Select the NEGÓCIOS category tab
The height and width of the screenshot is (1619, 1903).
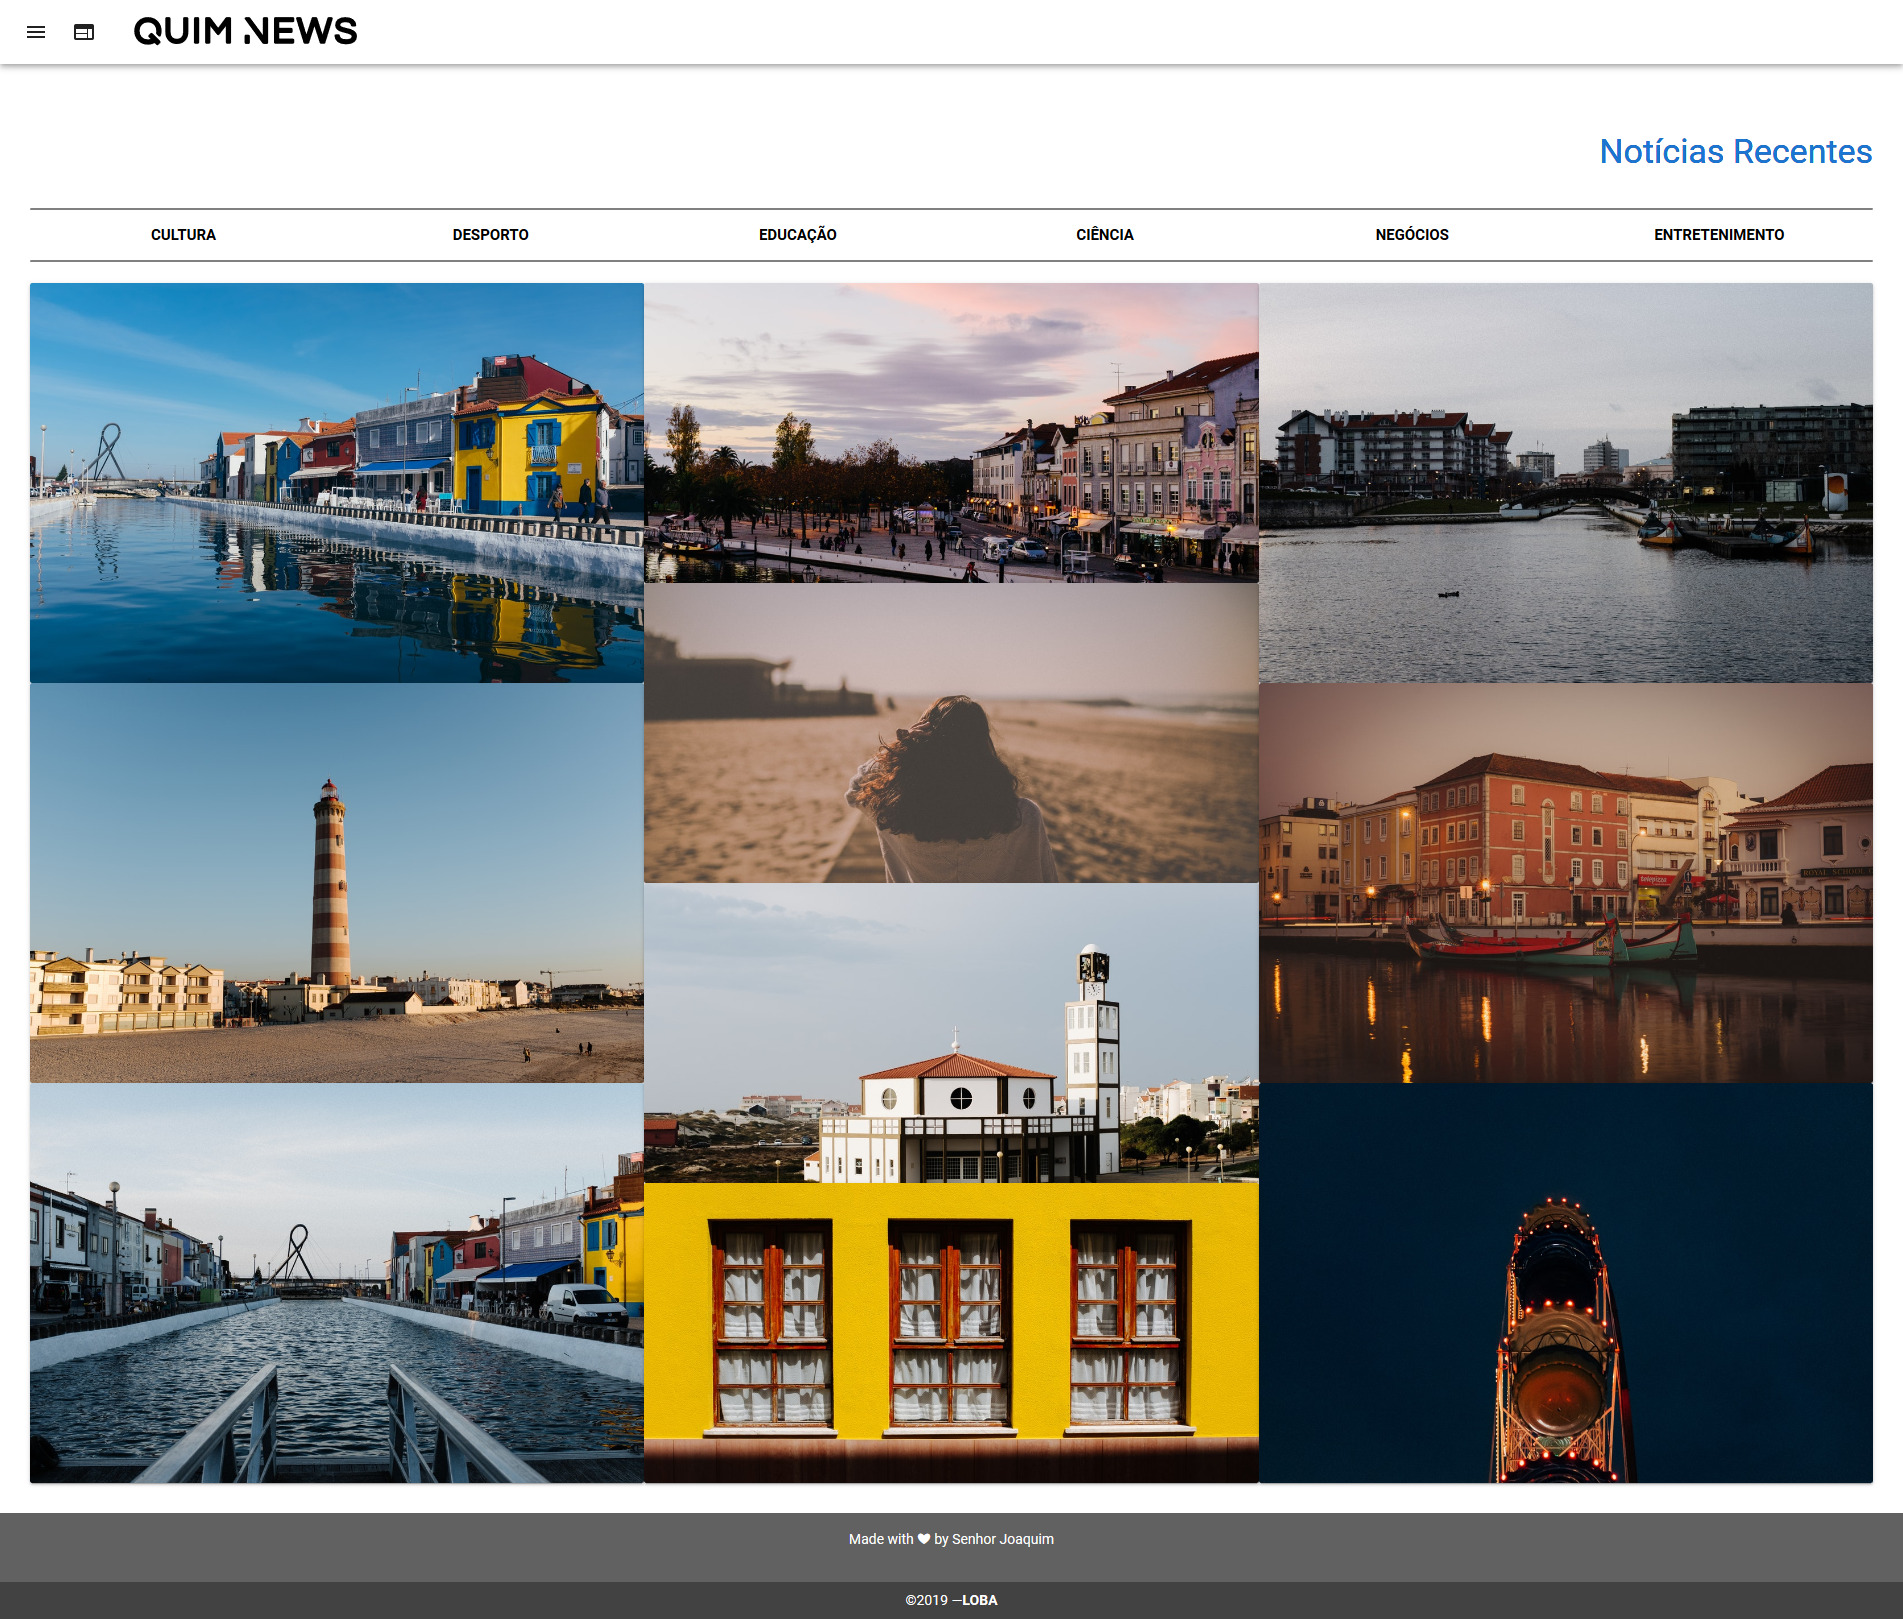click(1411, 235)
